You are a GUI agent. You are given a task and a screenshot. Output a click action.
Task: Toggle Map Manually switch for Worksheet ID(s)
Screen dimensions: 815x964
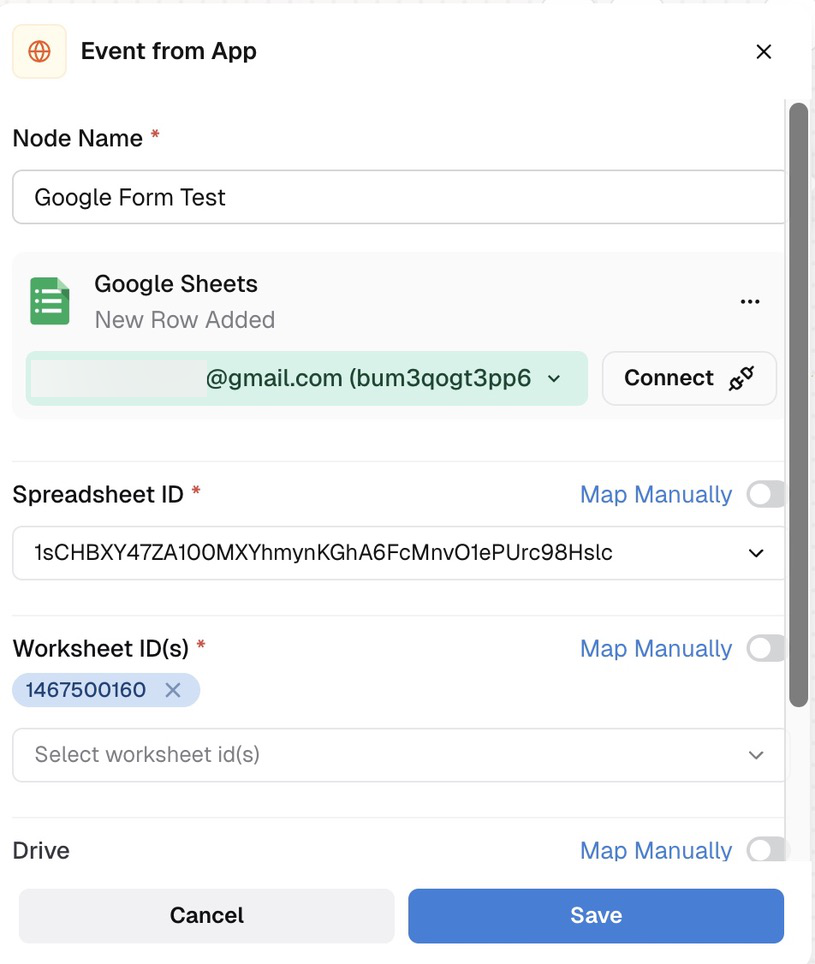(x=765, y=649)
